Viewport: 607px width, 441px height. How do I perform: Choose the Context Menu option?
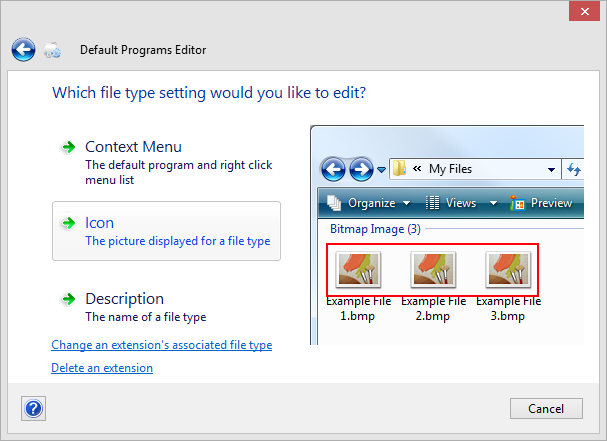[166, 163]
